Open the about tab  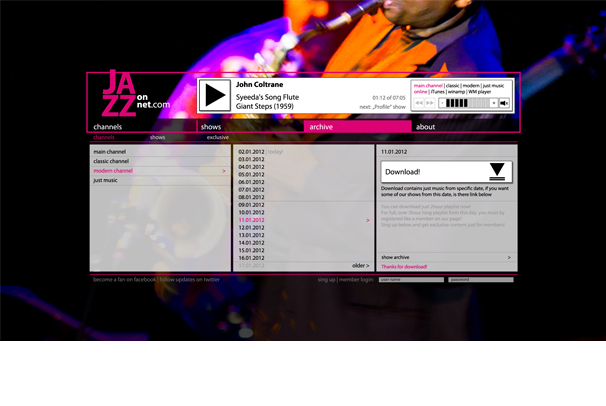tap(463, 127)
